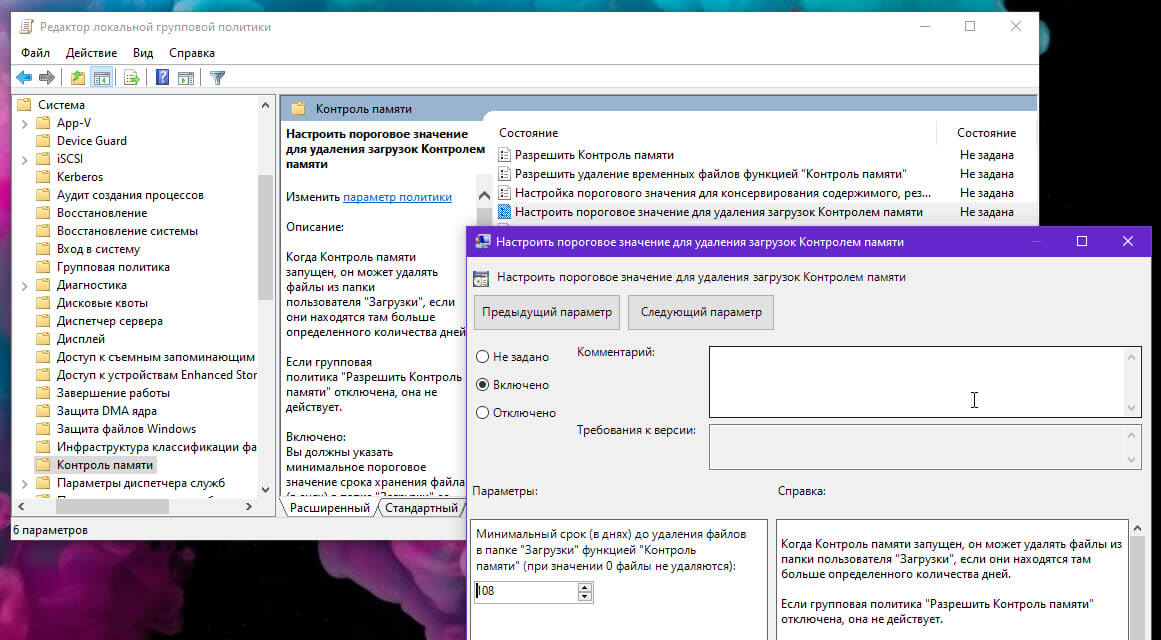Open the Help icon in toolbar
The image size is (1161, 640).
(162, 78)
